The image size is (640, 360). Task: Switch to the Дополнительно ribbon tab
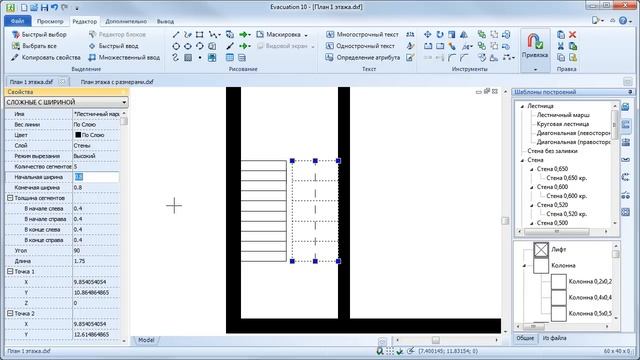coord(126,21)
